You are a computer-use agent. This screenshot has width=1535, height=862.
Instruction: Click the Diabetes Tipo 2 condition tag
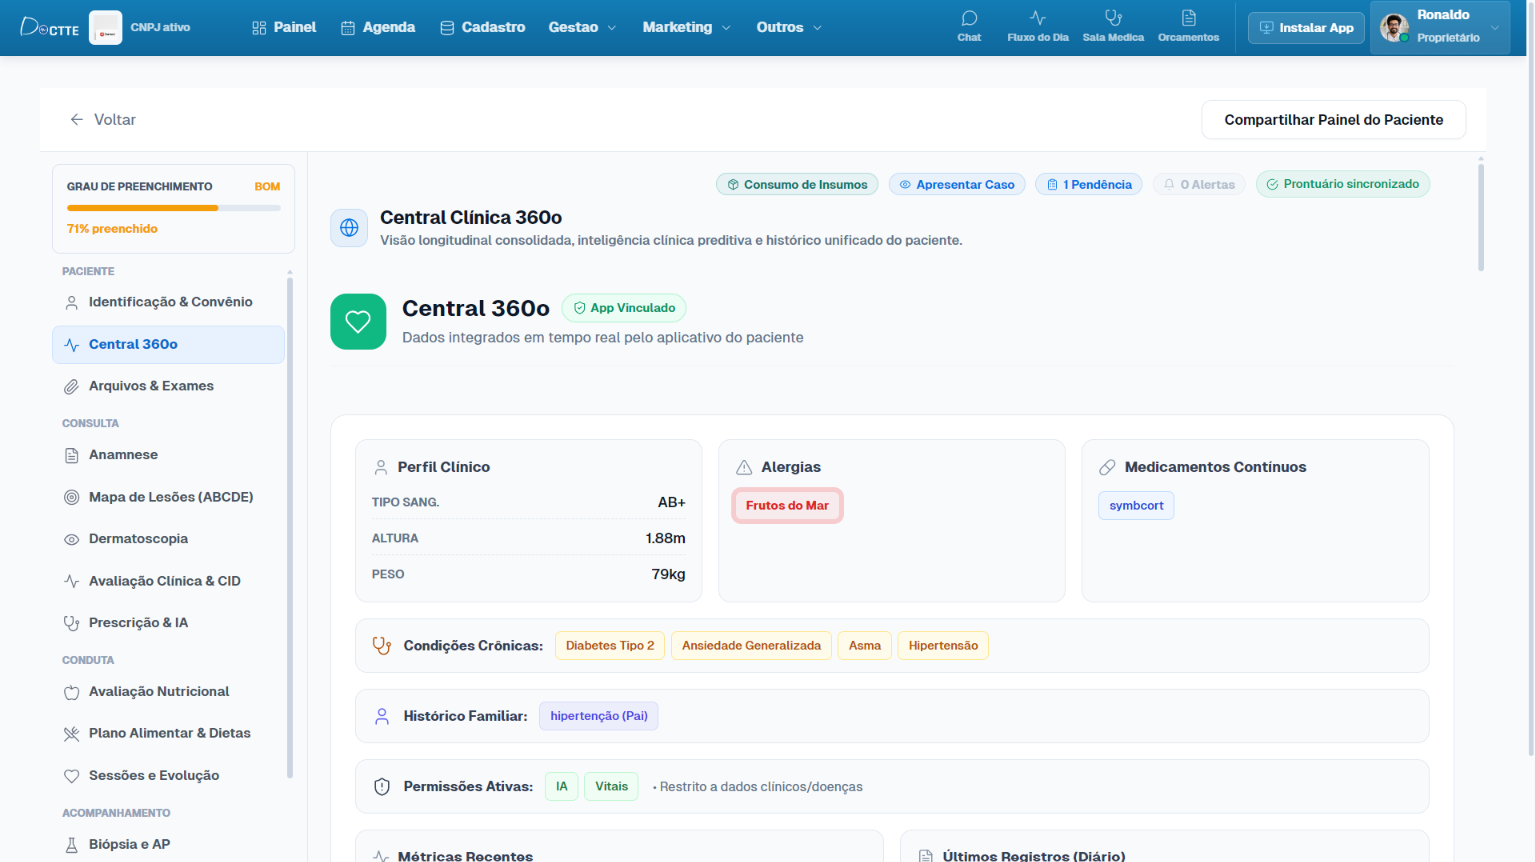[x=610, y=646]
